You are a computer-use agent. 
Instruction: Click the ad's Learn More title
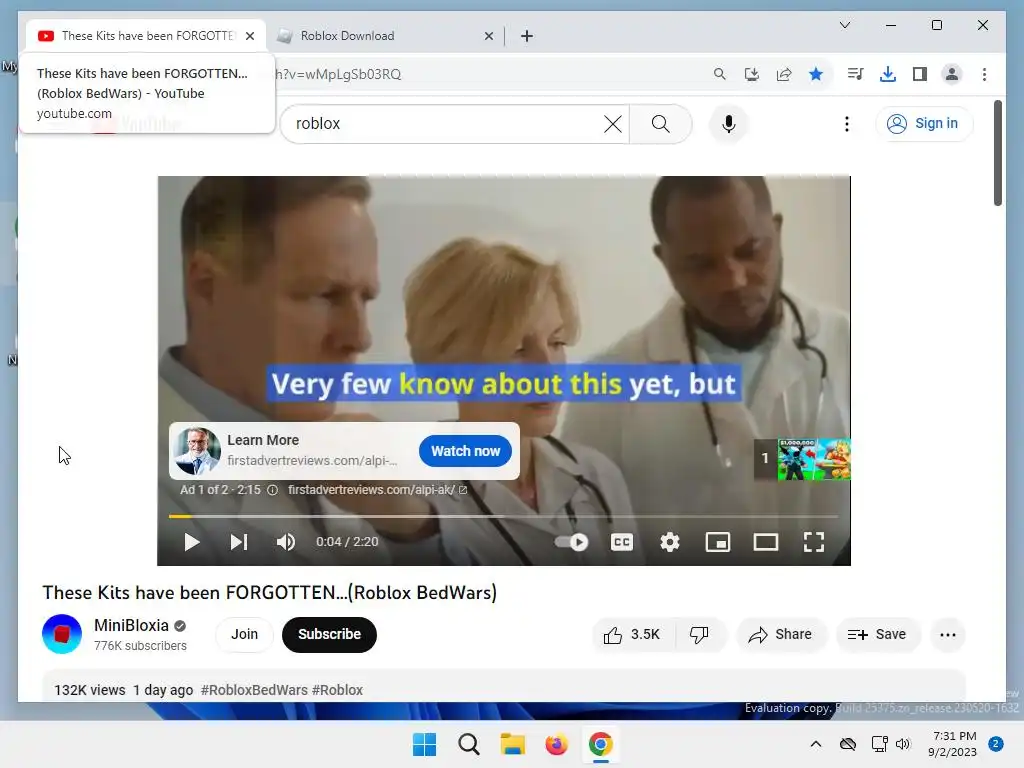(263, 440)
